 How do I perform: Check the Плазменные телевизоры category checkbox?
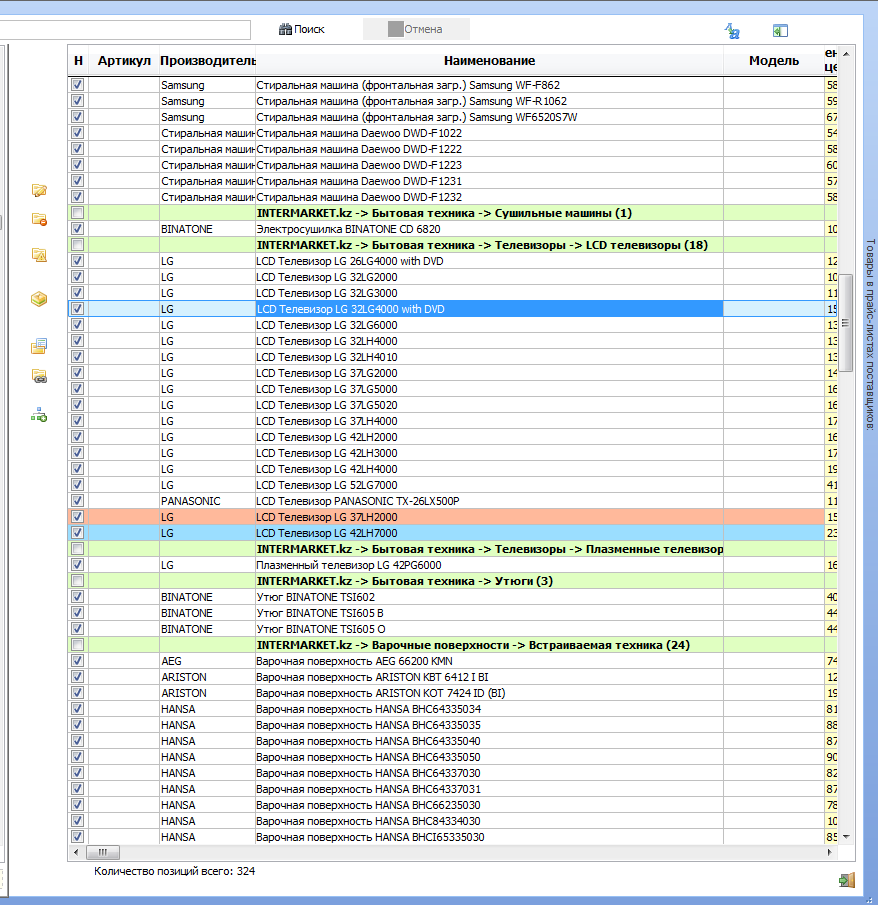77,549
